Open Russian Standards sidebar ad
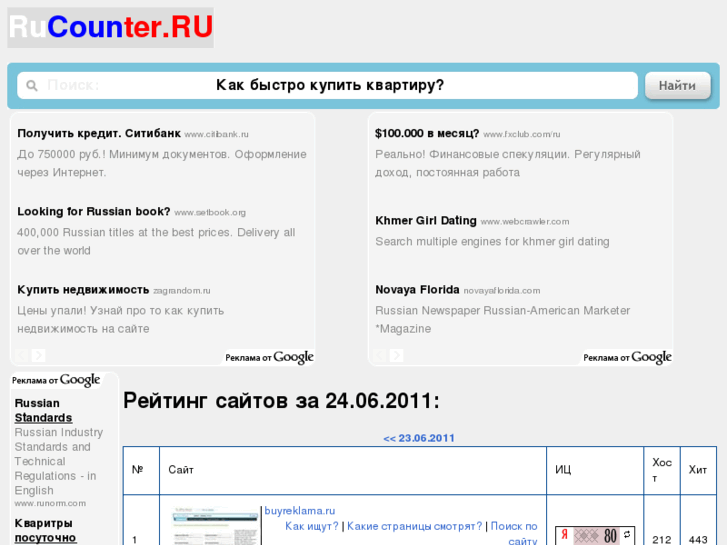The height and width of the screenshot is (545, 727). point(43,410)
